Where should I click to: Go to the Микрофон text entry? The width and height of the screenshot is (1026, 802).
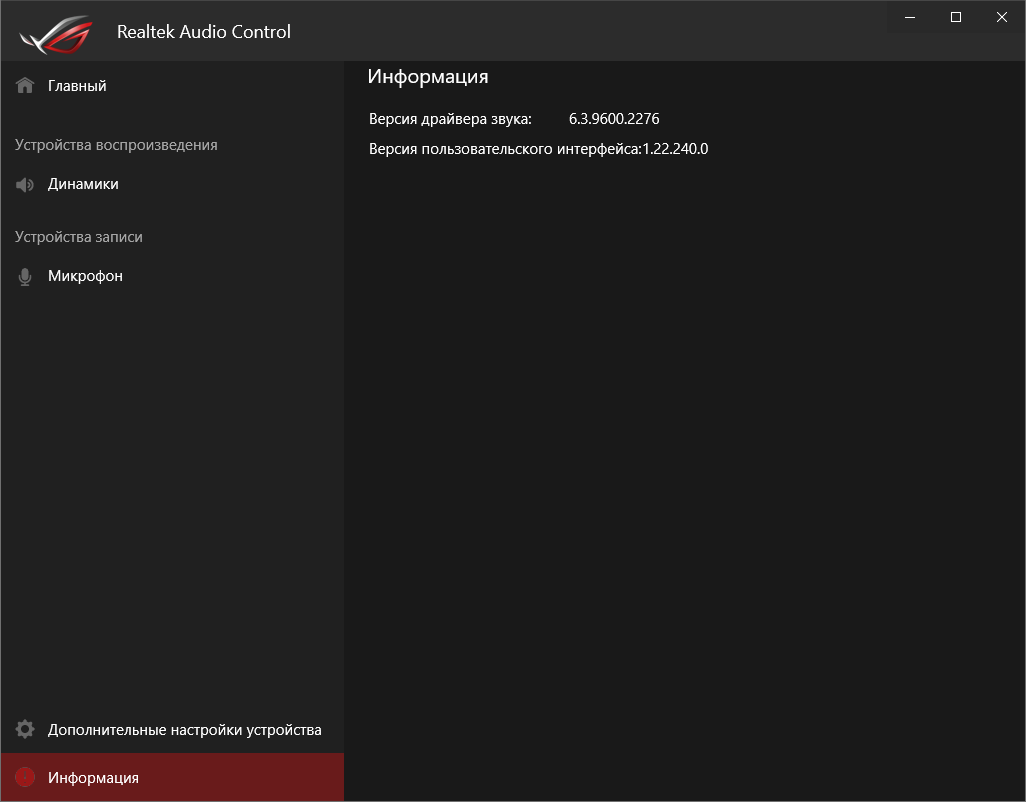pyautogui.click(x=85, y=276)
